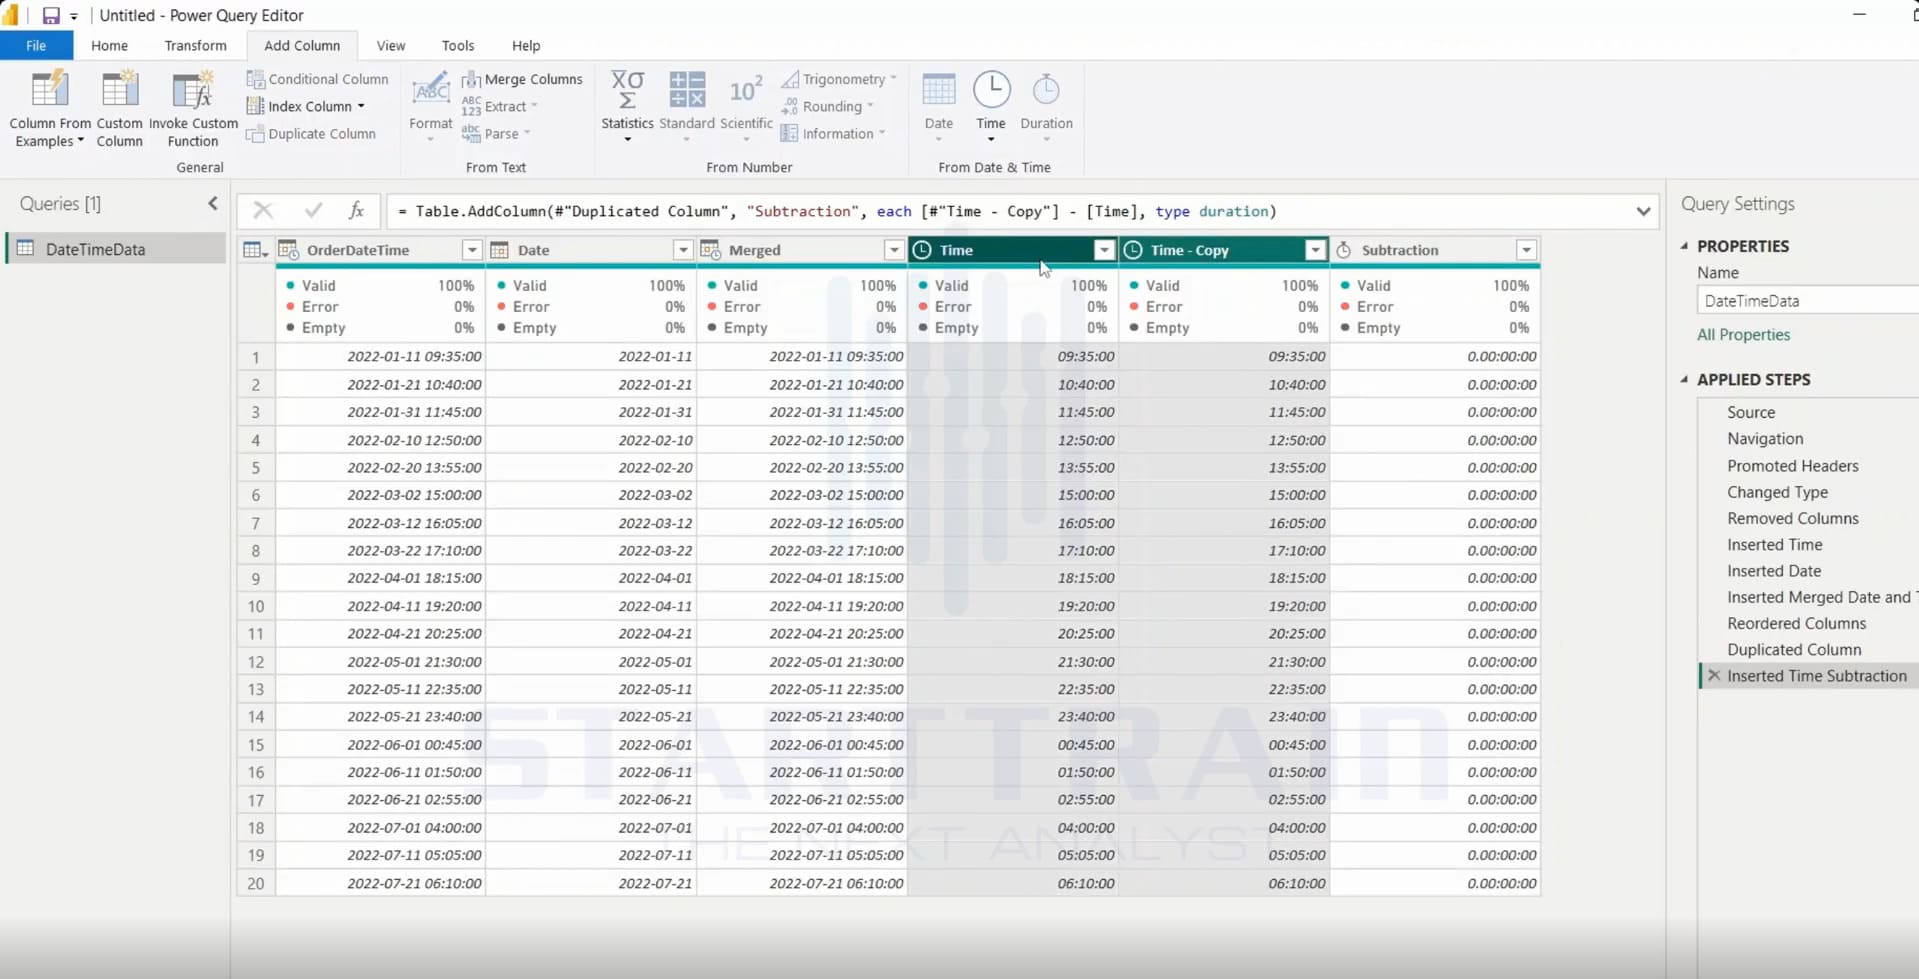Image resolution: width=1919 pixels, height=979 pixels.
Task: Add a Conditional Column
Action: click(318, 79)
